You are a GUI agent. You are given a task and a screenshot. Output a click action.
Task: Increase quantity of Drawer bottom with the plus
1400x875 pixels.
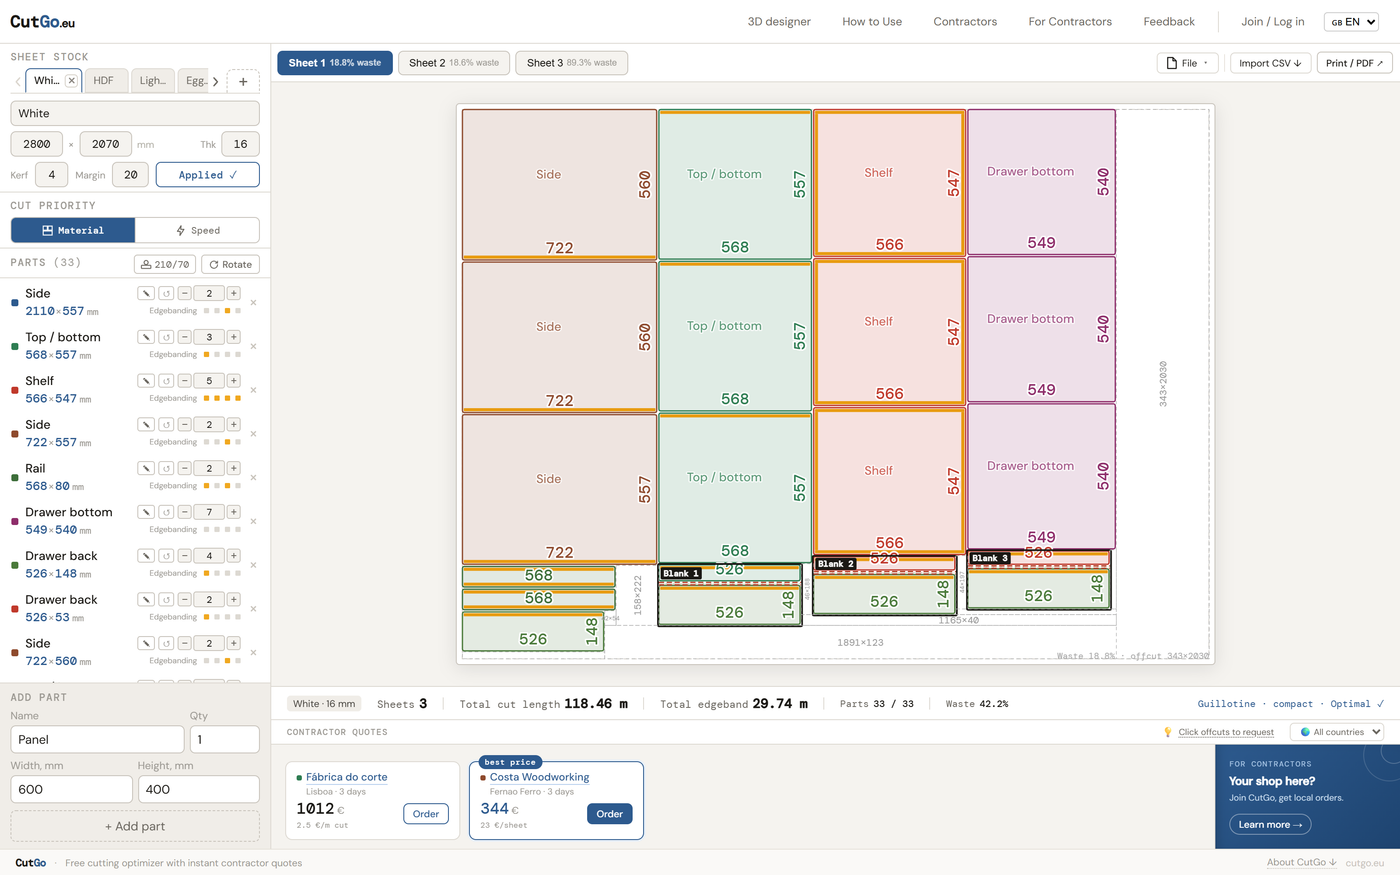(233, 512)
